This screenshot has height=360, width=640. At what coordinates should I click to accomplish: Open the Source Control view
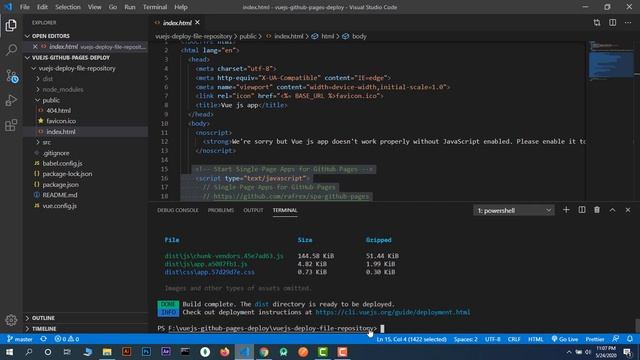coord(11,76)
